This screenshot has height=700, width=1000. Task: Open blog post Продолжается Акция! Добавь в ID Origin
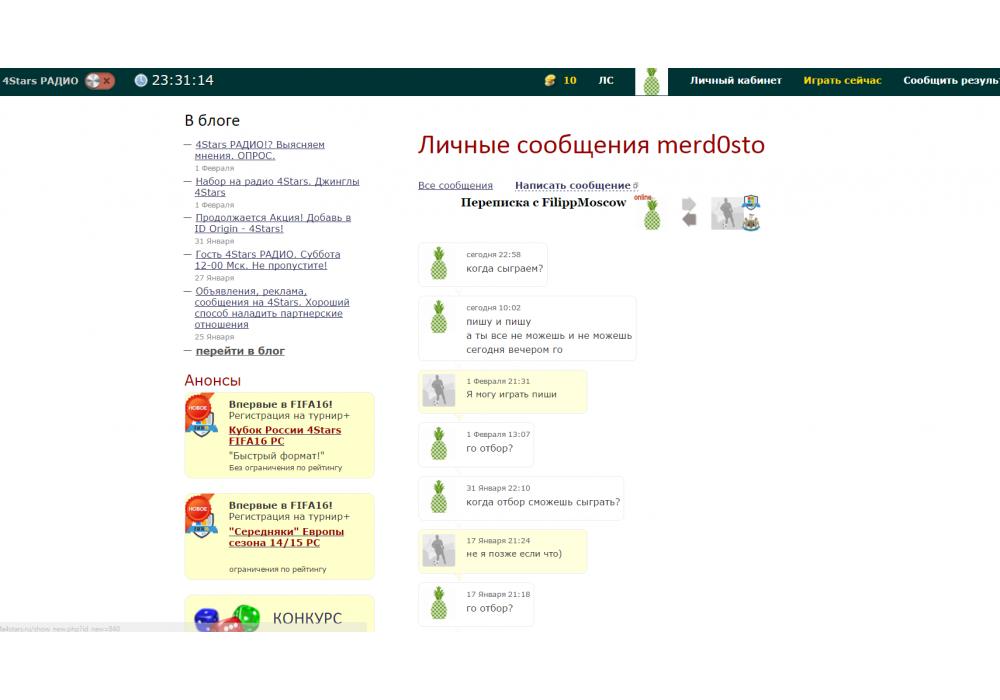273,223
